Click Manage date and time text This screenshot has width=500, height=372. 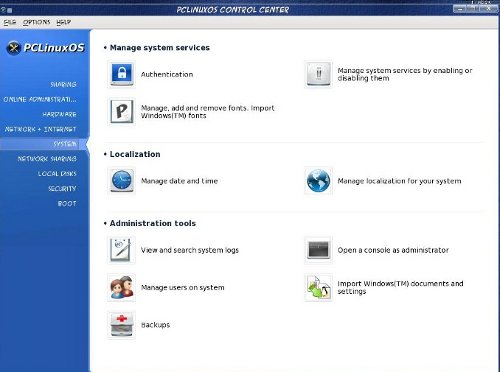(x=179, y=181)
